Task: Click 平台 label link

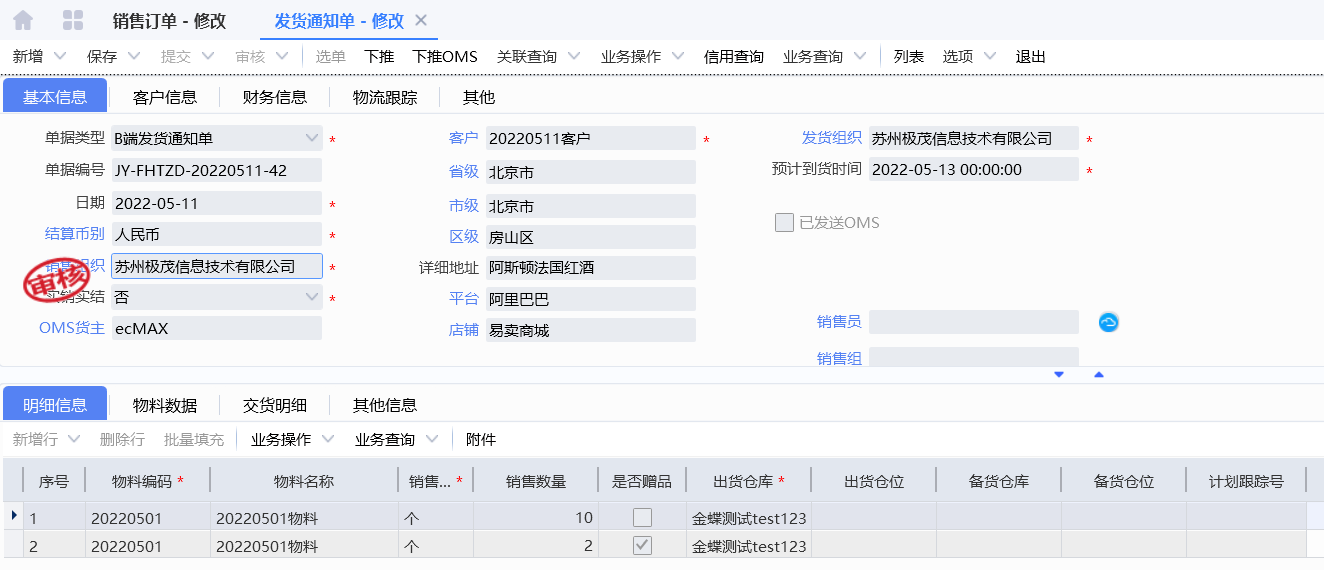Action: click(464, 299)
